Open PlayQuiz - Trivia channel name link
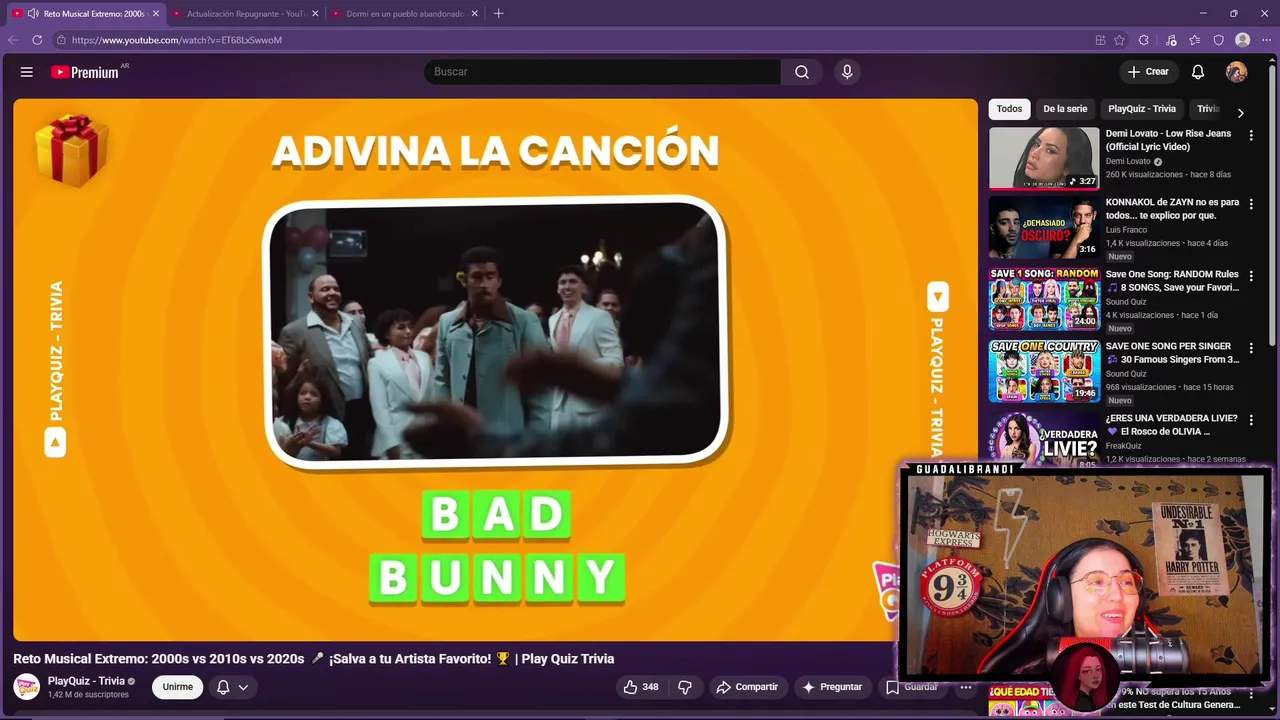The width and height of the screenshot is (1280, 720). pos(86,681)
